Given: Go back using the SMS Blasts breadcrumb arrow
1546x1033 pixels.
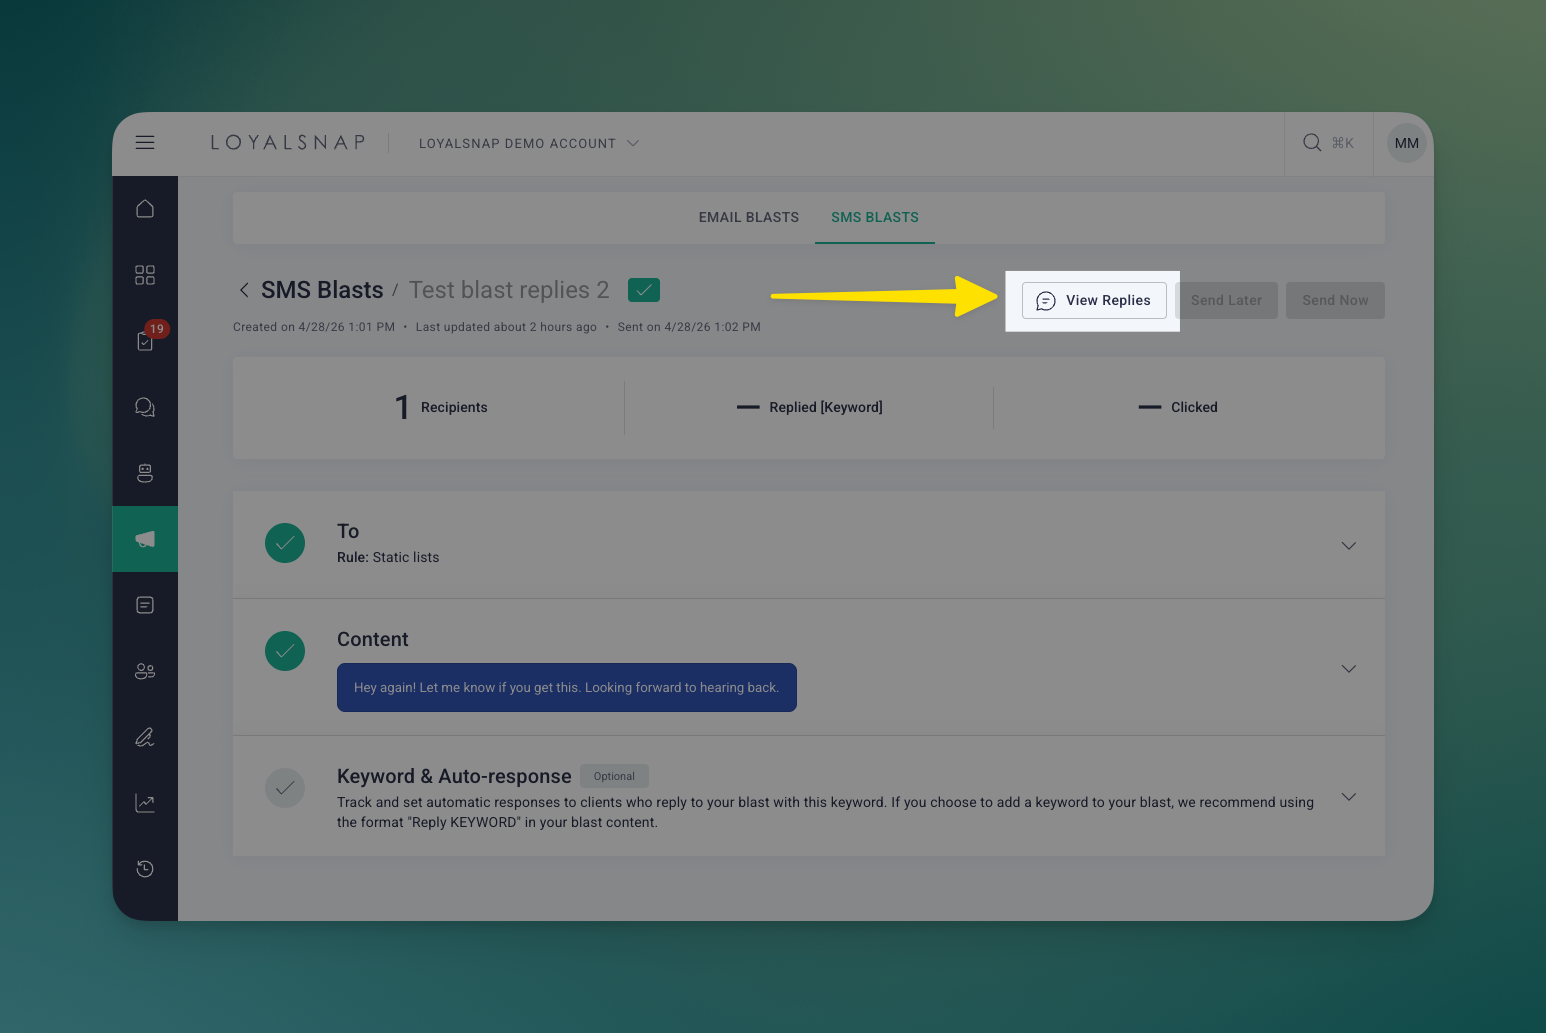Looking at the screenshot, I should tap(244, 290).
